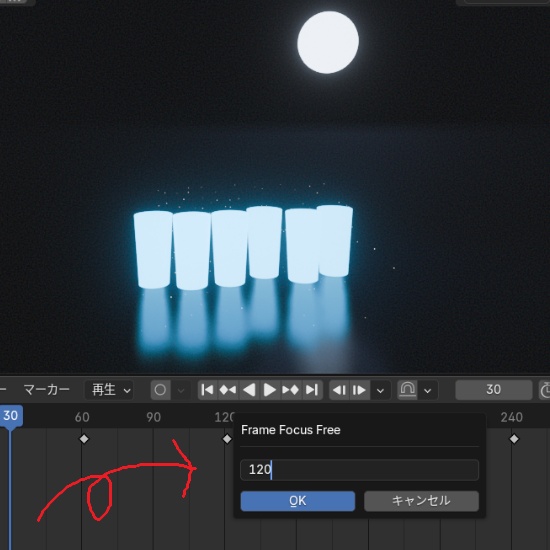The image size is (550, 550).
Task: Open the auto keyframing options dropdown
Action: coord(181,390)
